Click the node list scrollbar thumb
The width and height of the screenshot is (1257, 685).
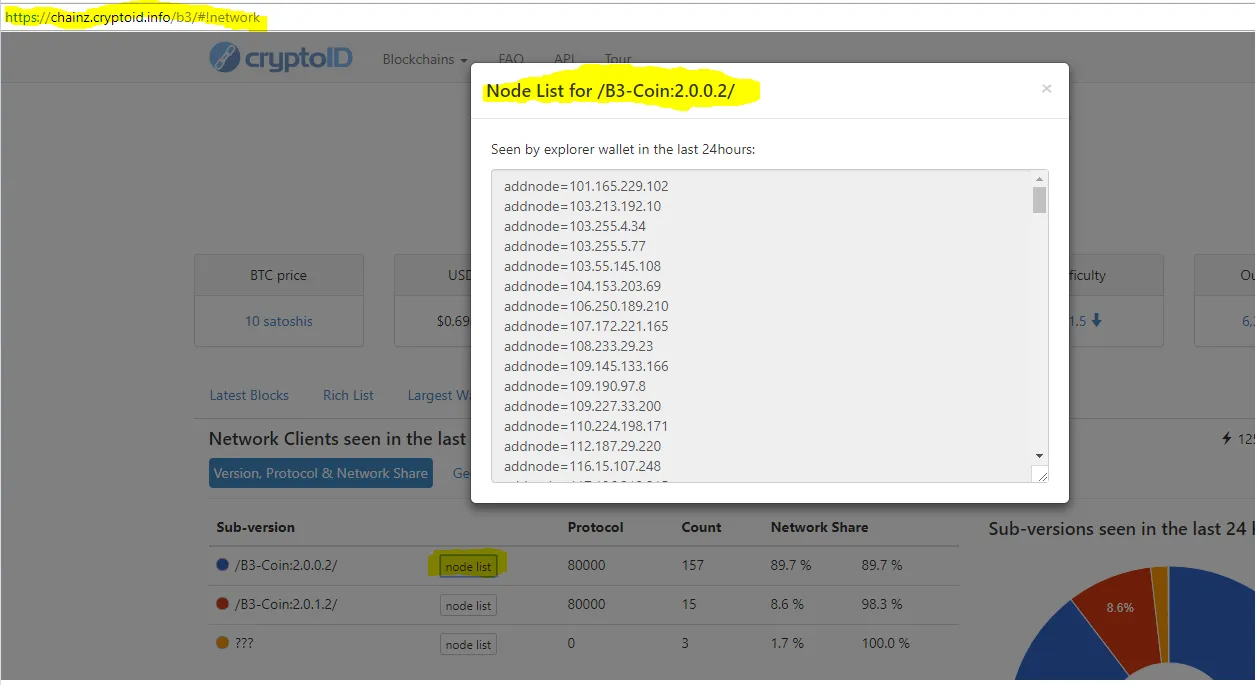pos(1040,200)
